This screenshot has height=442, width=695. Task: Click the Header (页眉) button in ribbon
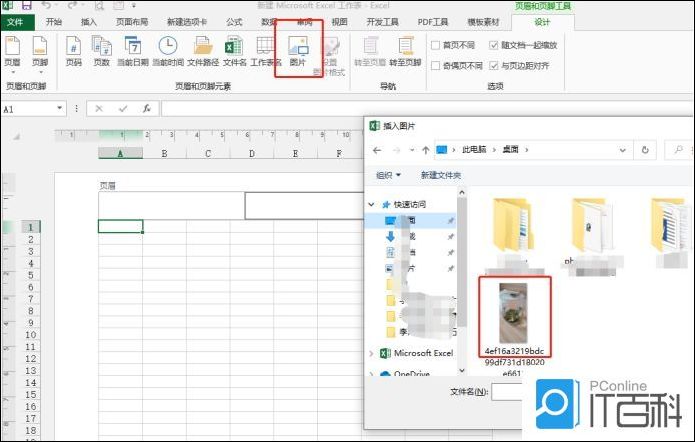(x=12, y=52)
